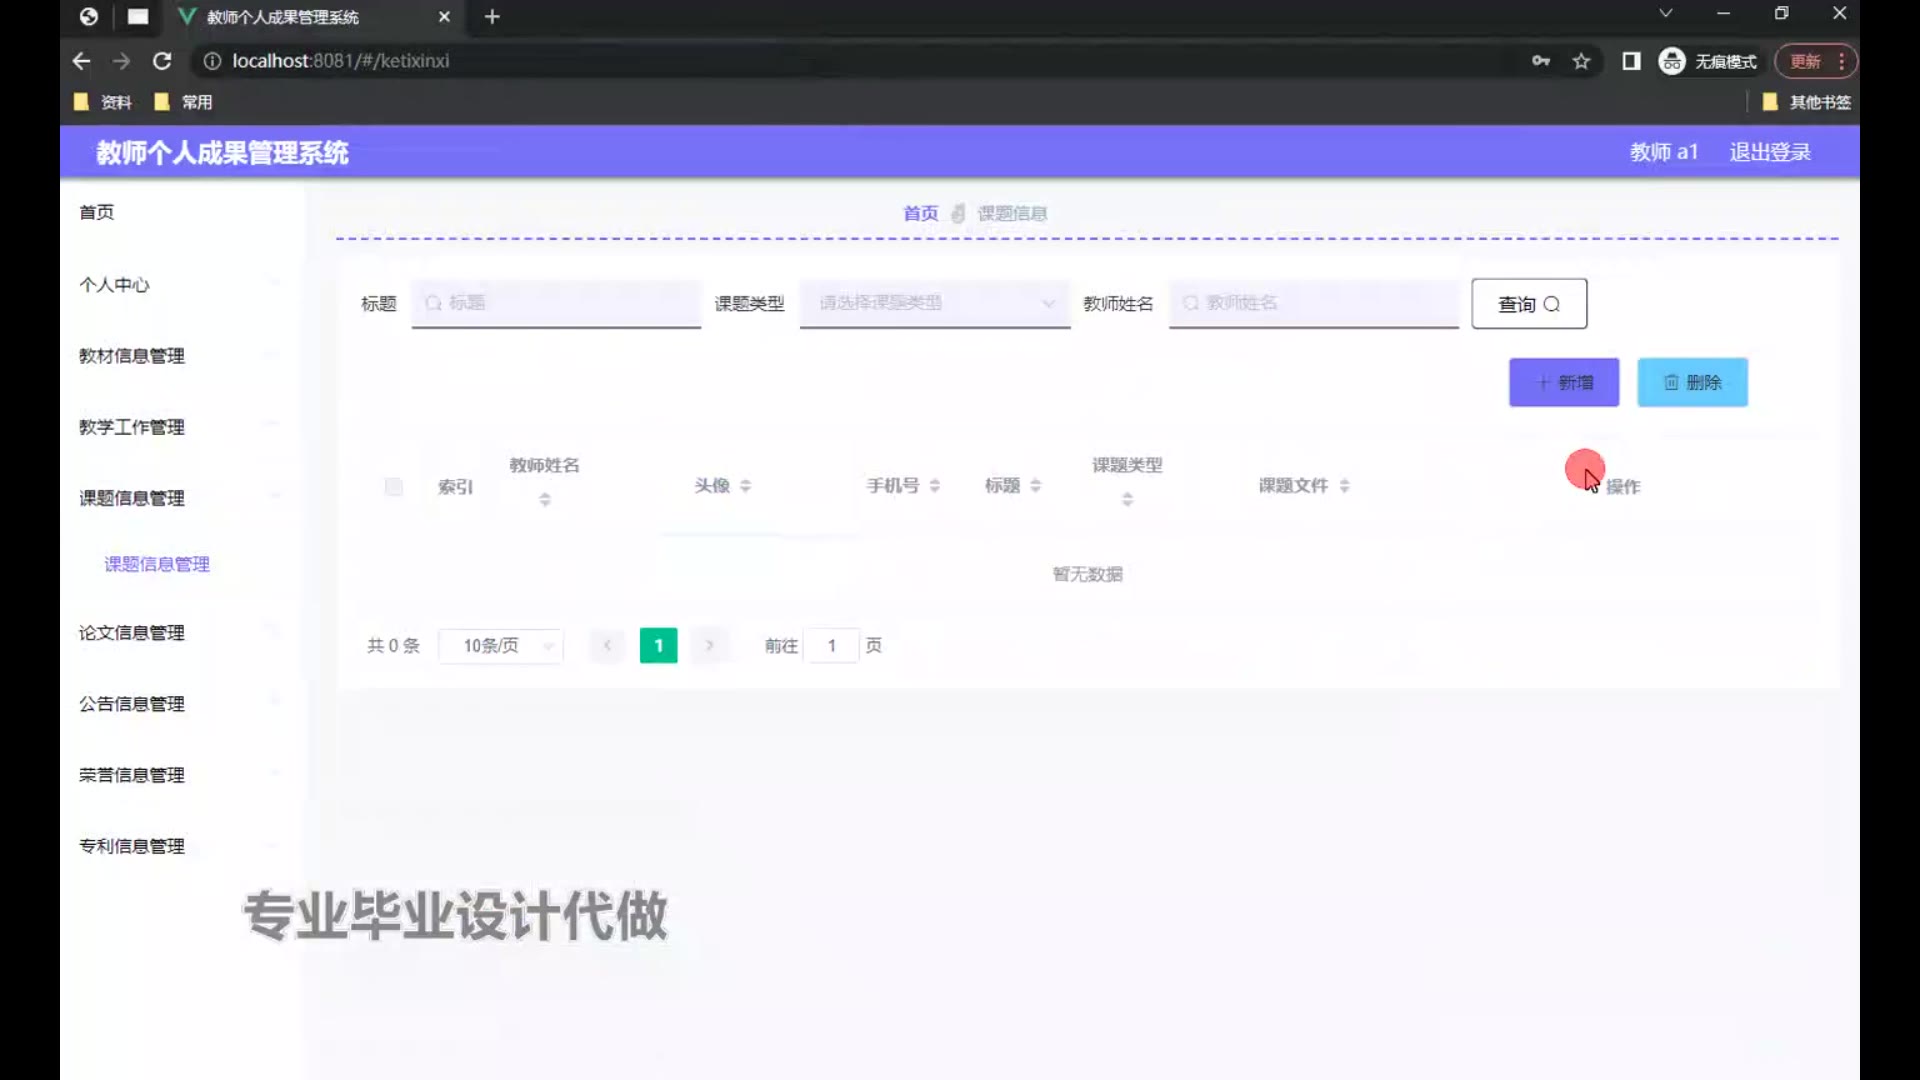Click the browser back arrow

point(82,61)
